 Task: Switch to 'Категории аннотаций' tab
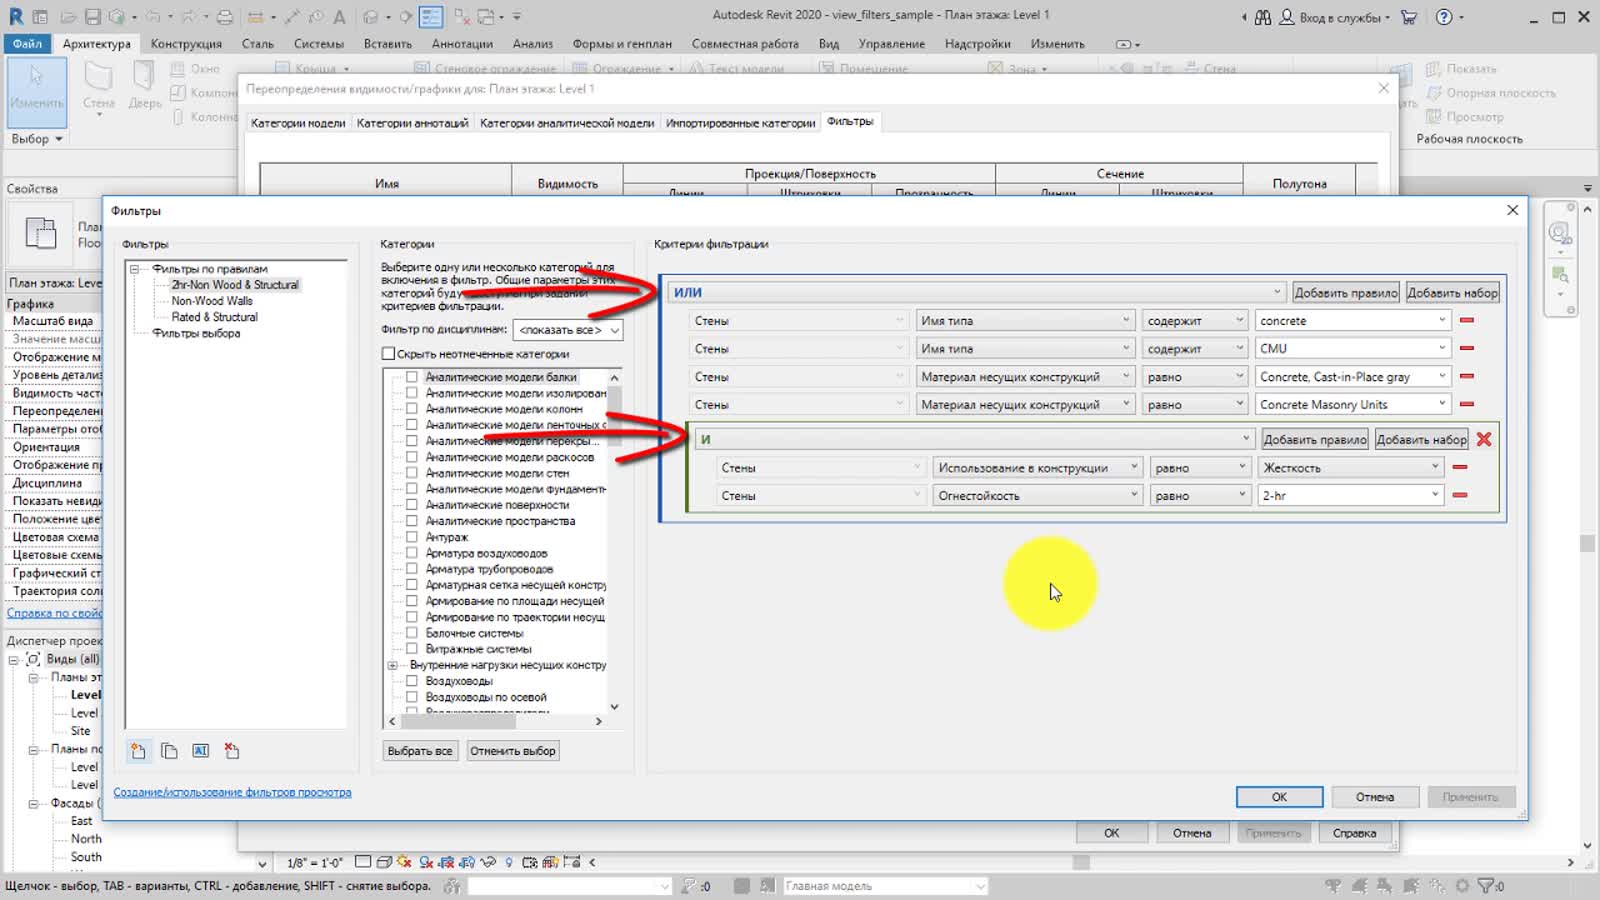412,123
